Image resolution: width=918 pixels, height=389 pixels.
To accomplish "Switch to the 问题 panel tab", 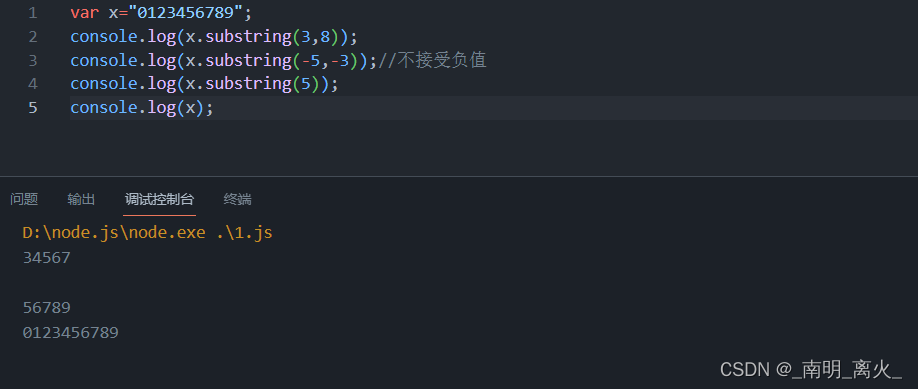I will click(x=24, y=199).
